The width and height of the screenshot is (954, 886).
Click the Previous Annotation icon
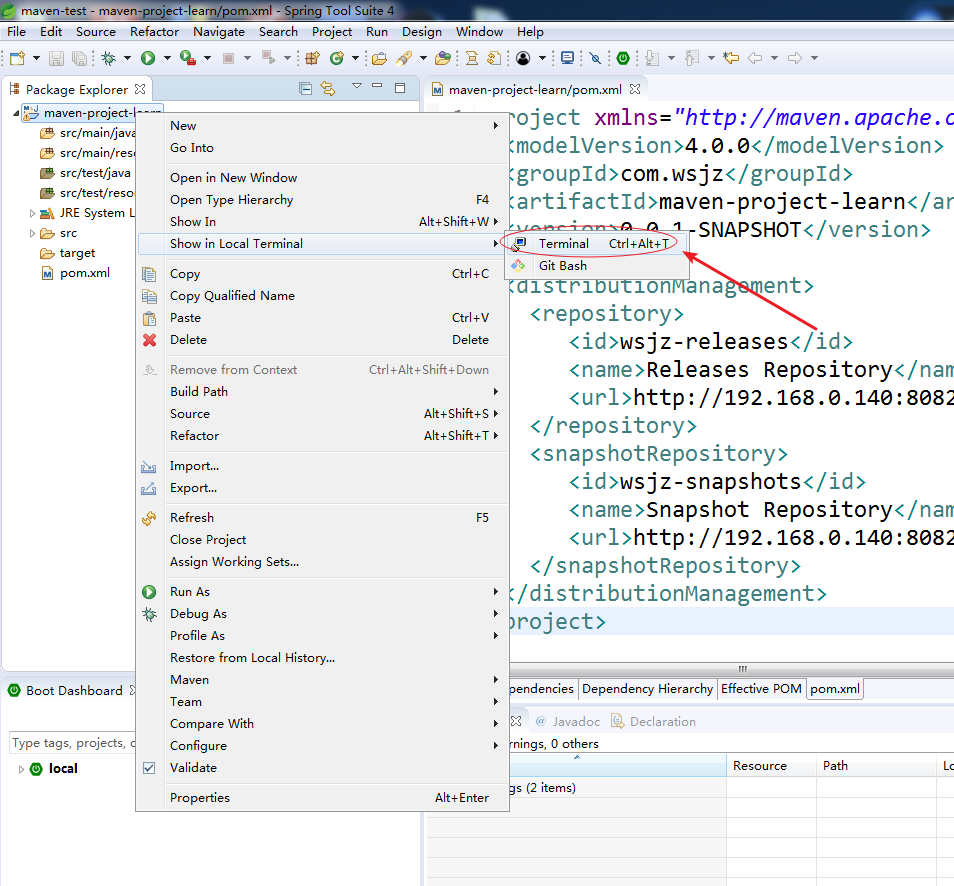pyautogui.click(x=692, y=58)
